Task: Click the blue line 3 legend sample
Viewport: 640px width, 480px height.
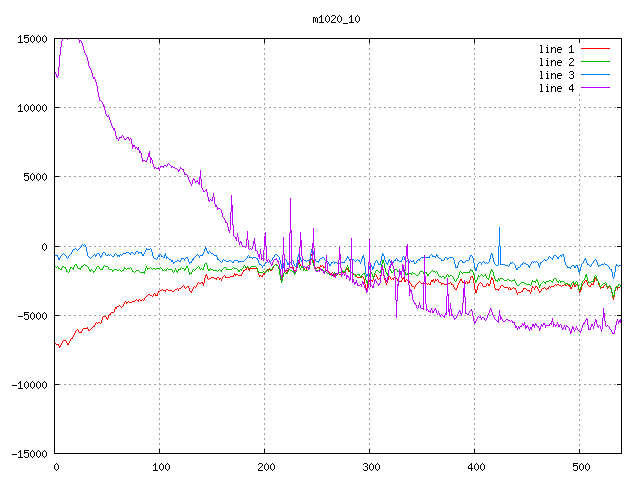Action: (x=596, y=75)
